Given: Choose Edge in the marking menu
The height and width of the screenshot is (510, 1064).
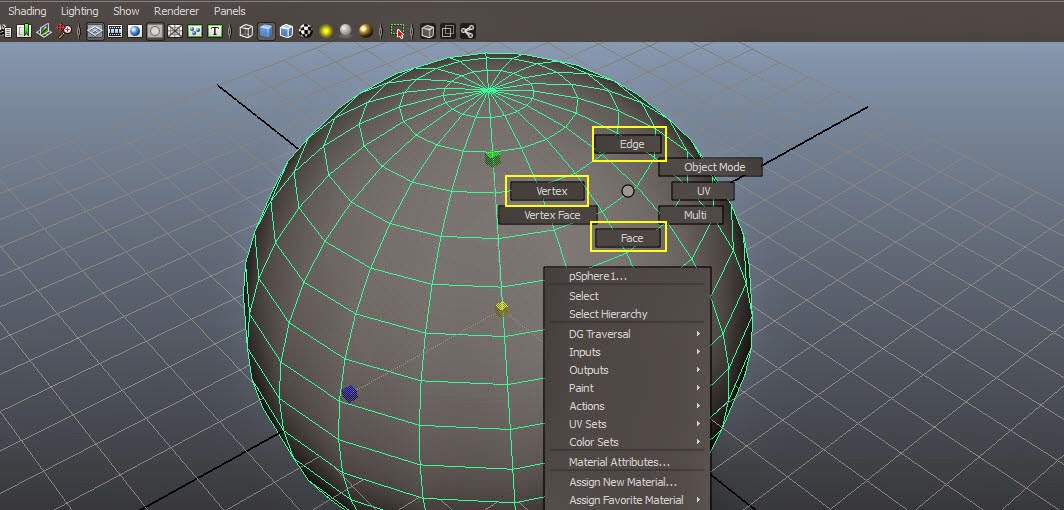Looking at the screenshot, I should click(631, 145).
